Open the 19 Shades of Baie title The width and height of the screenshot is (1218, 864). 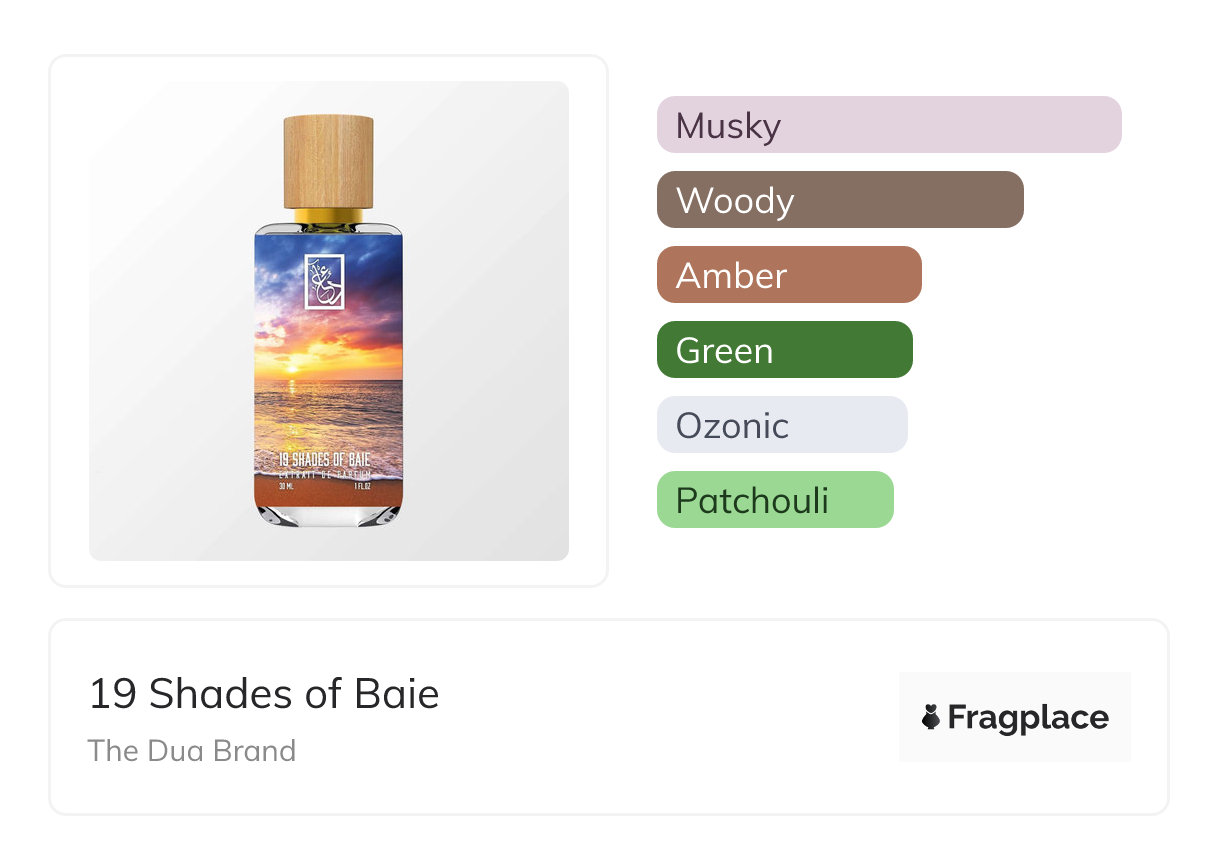[264, 694]
